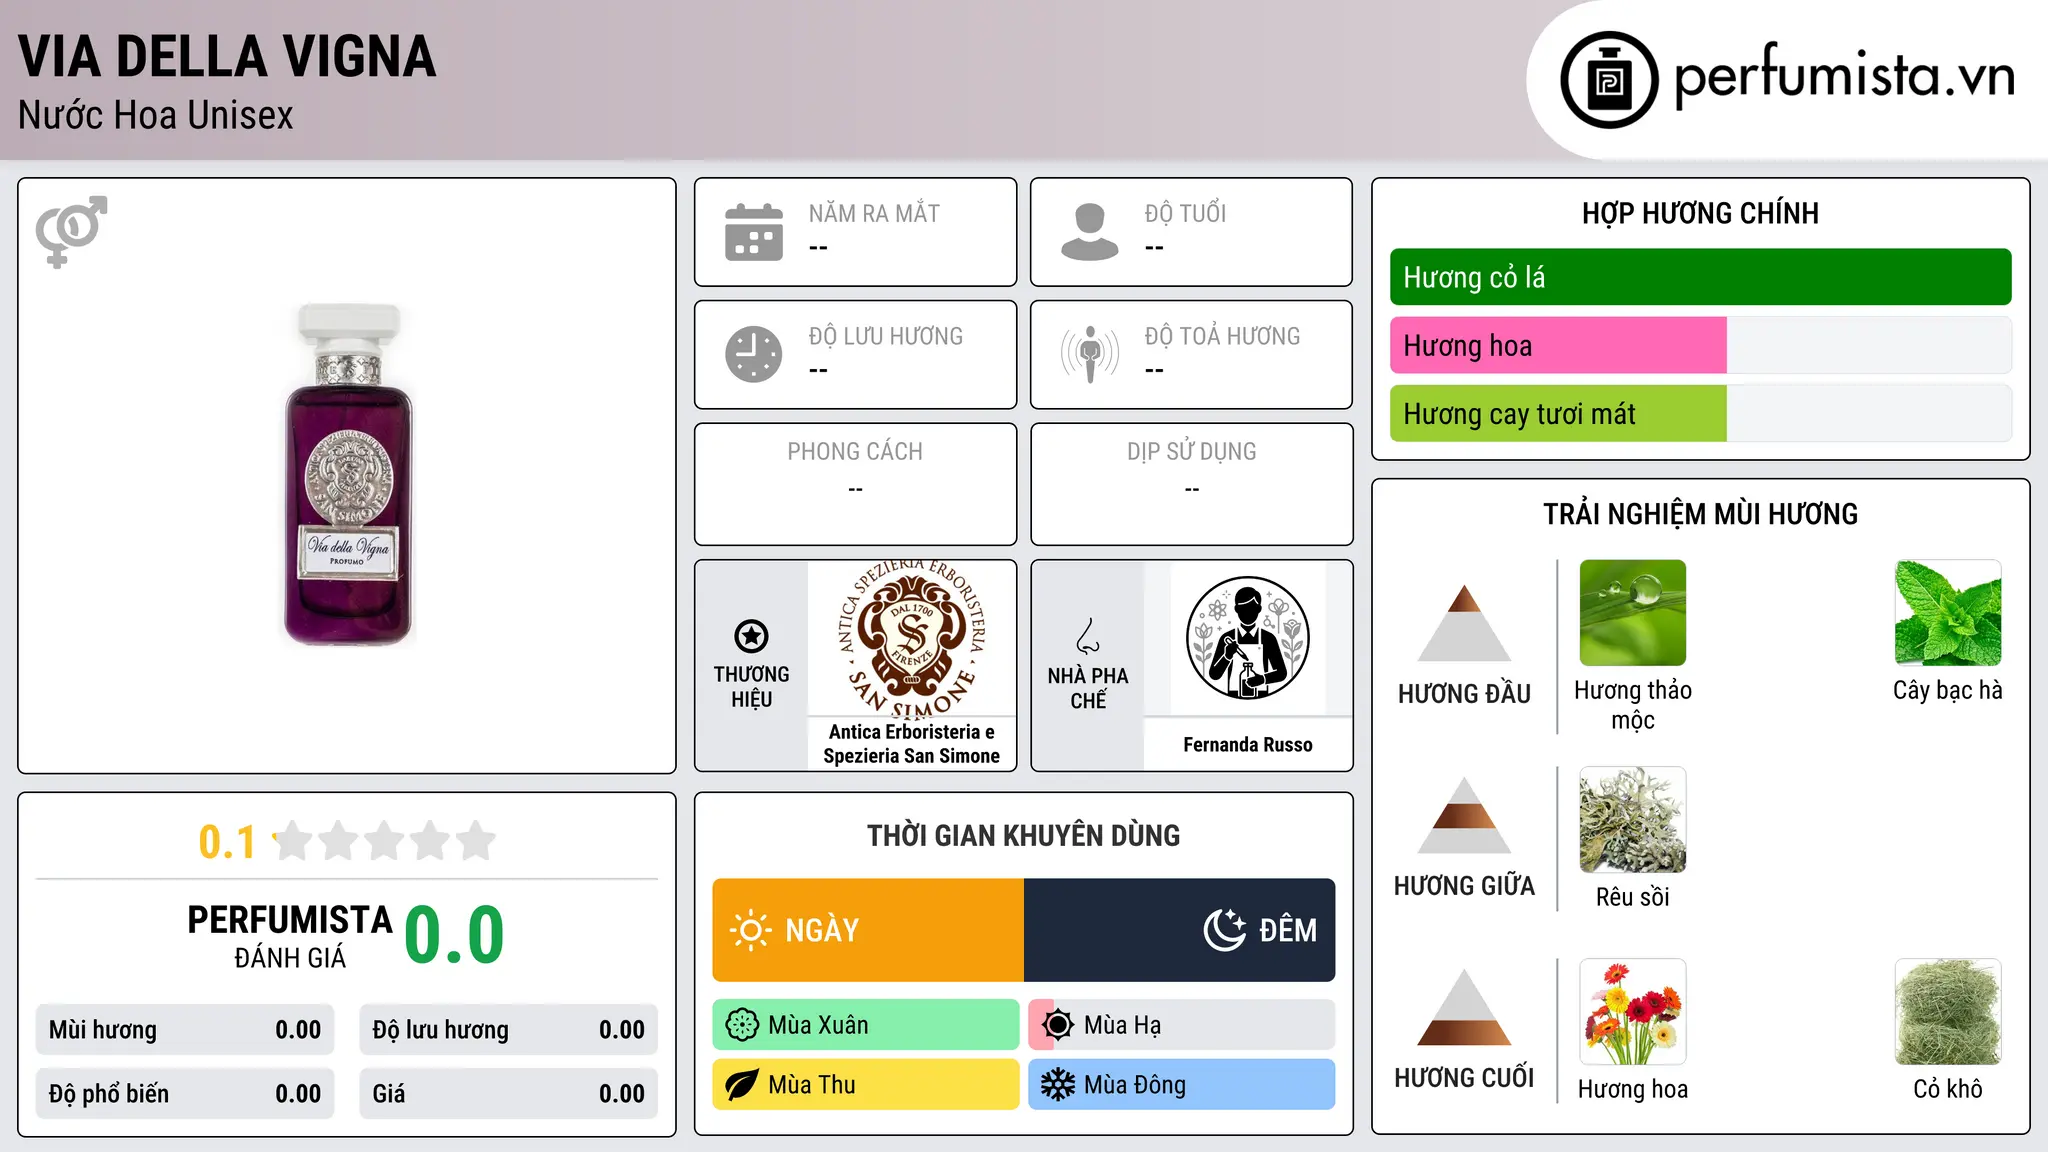Select the dark Đêm time segment

(x=1180, y=930)
